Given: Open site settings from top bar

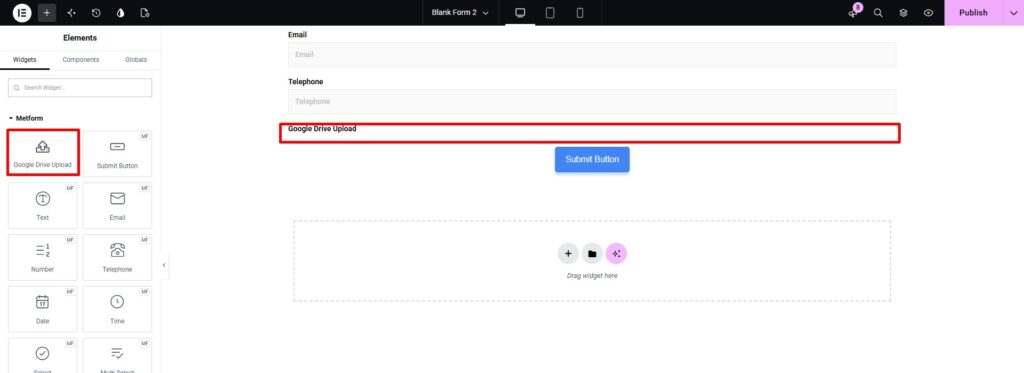Looking at the screenshot, I should pos(71,12).
